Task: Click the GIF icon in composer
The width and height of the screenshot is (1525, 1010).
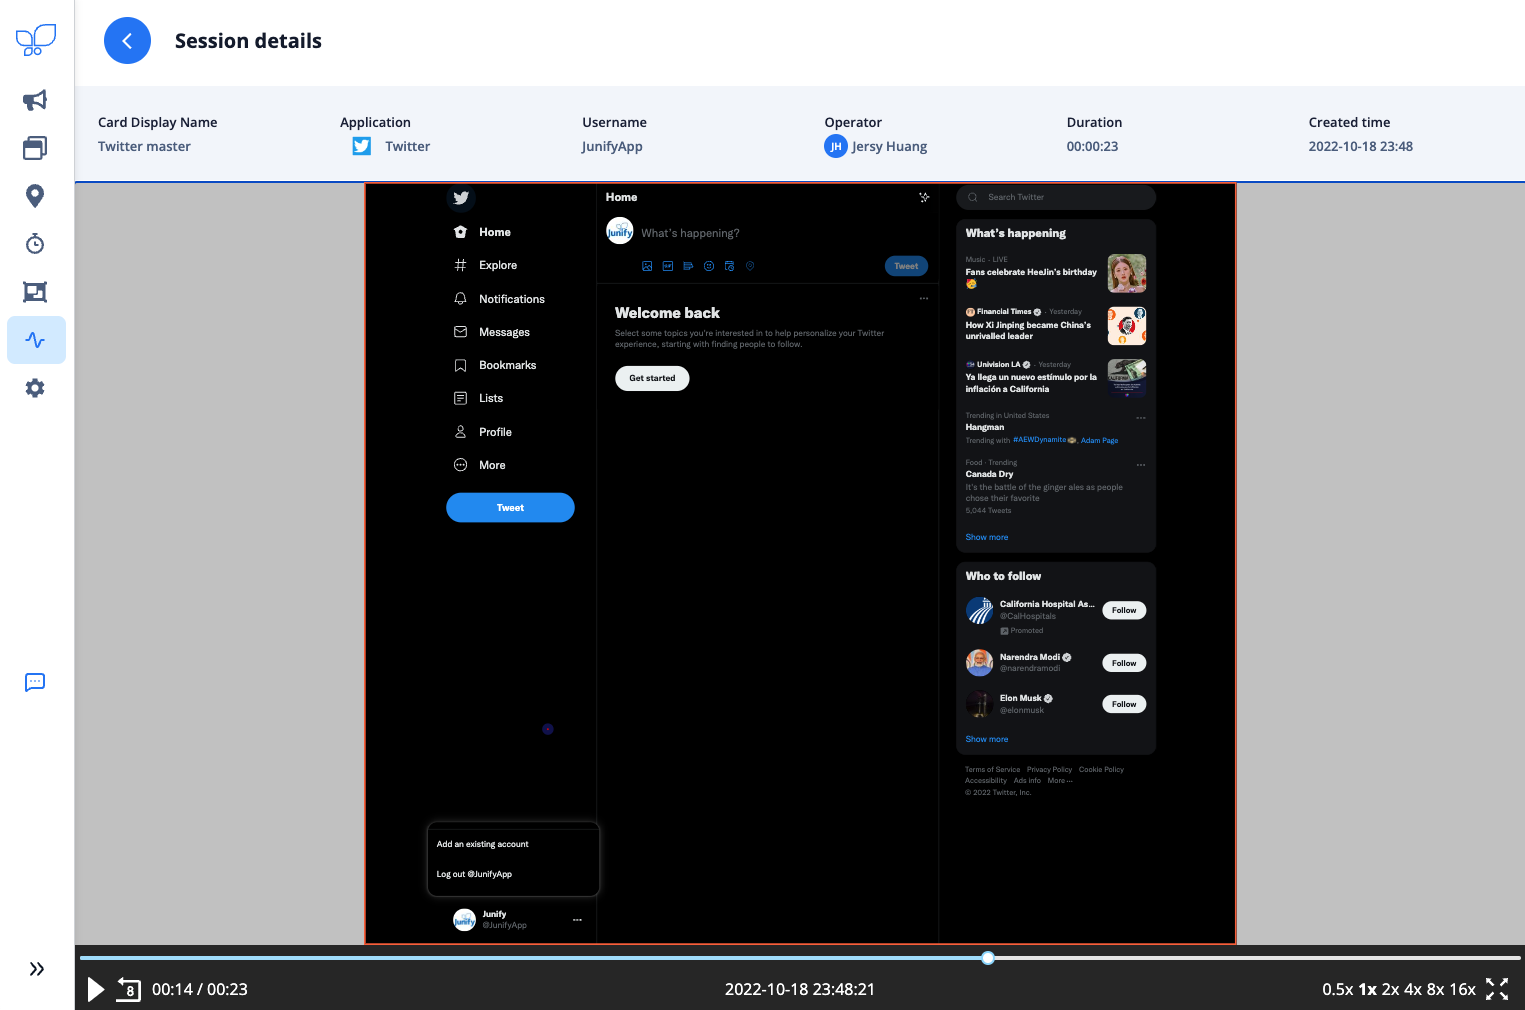Action: tap(668, 266)
